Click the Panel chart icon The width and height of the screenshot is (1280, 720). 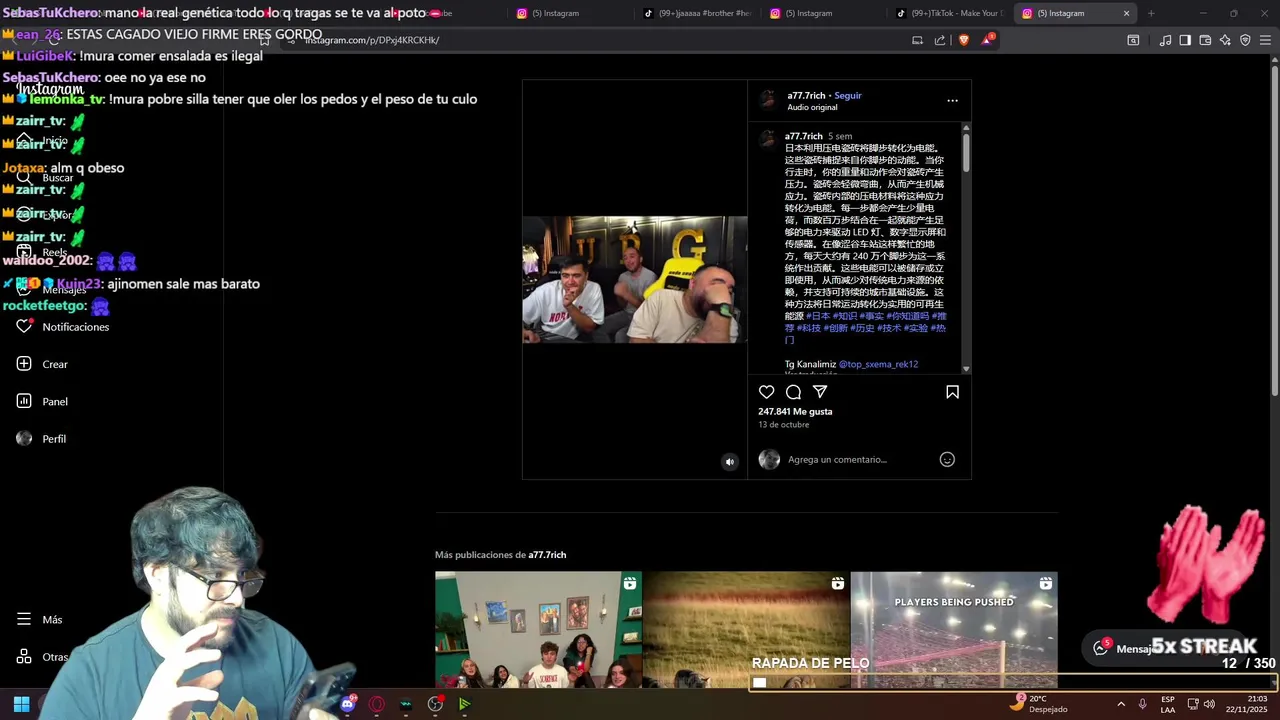(x=24, y=401)
